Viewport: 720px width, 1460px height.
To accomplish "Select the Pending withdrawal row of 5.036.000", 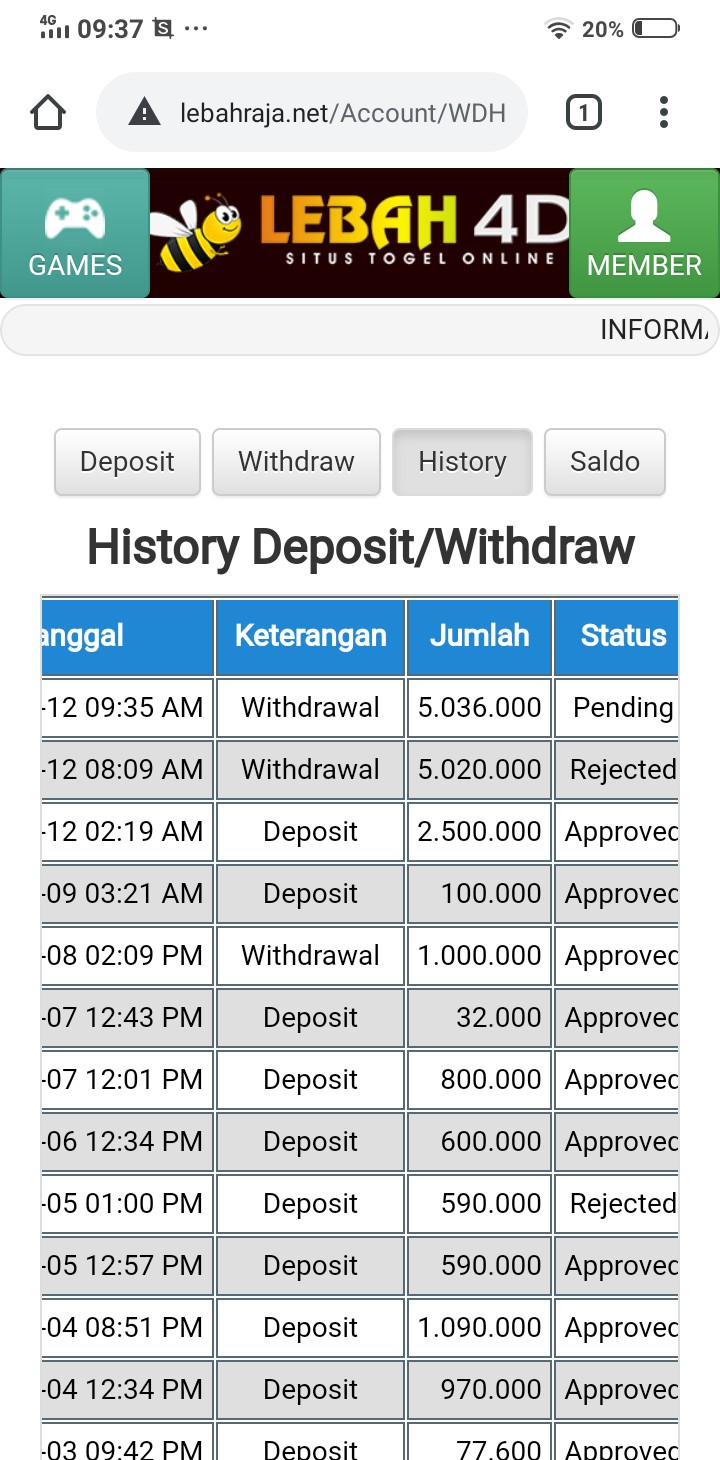I will click(x=310, y=708).
